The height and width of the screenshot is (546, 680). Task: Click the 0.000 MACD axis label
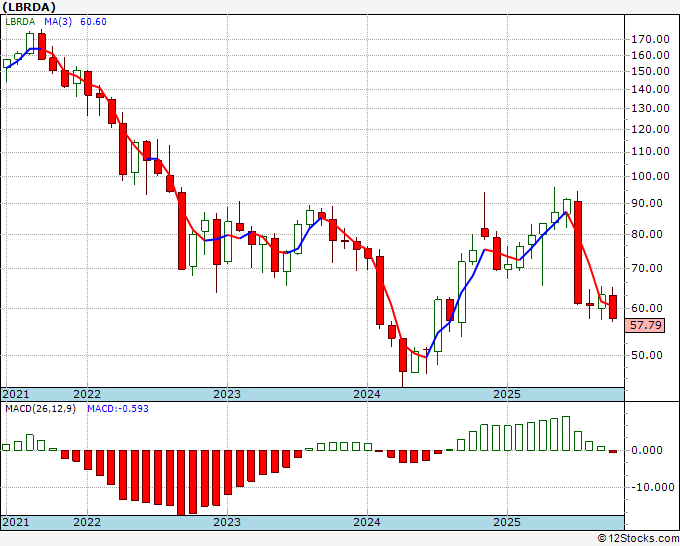[647, 450]
